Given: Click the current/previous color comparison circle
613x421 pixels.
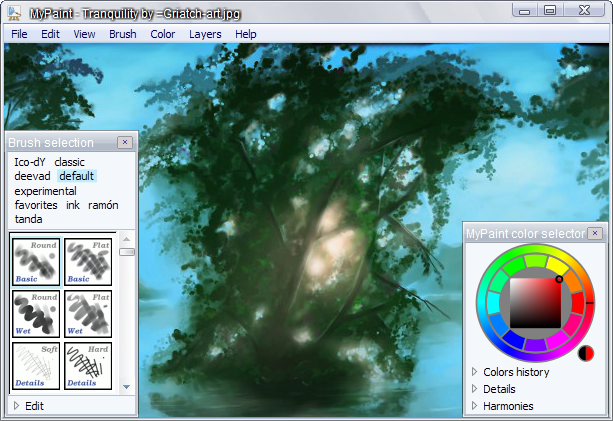Looking at the screenshot, I should [586, 353].
